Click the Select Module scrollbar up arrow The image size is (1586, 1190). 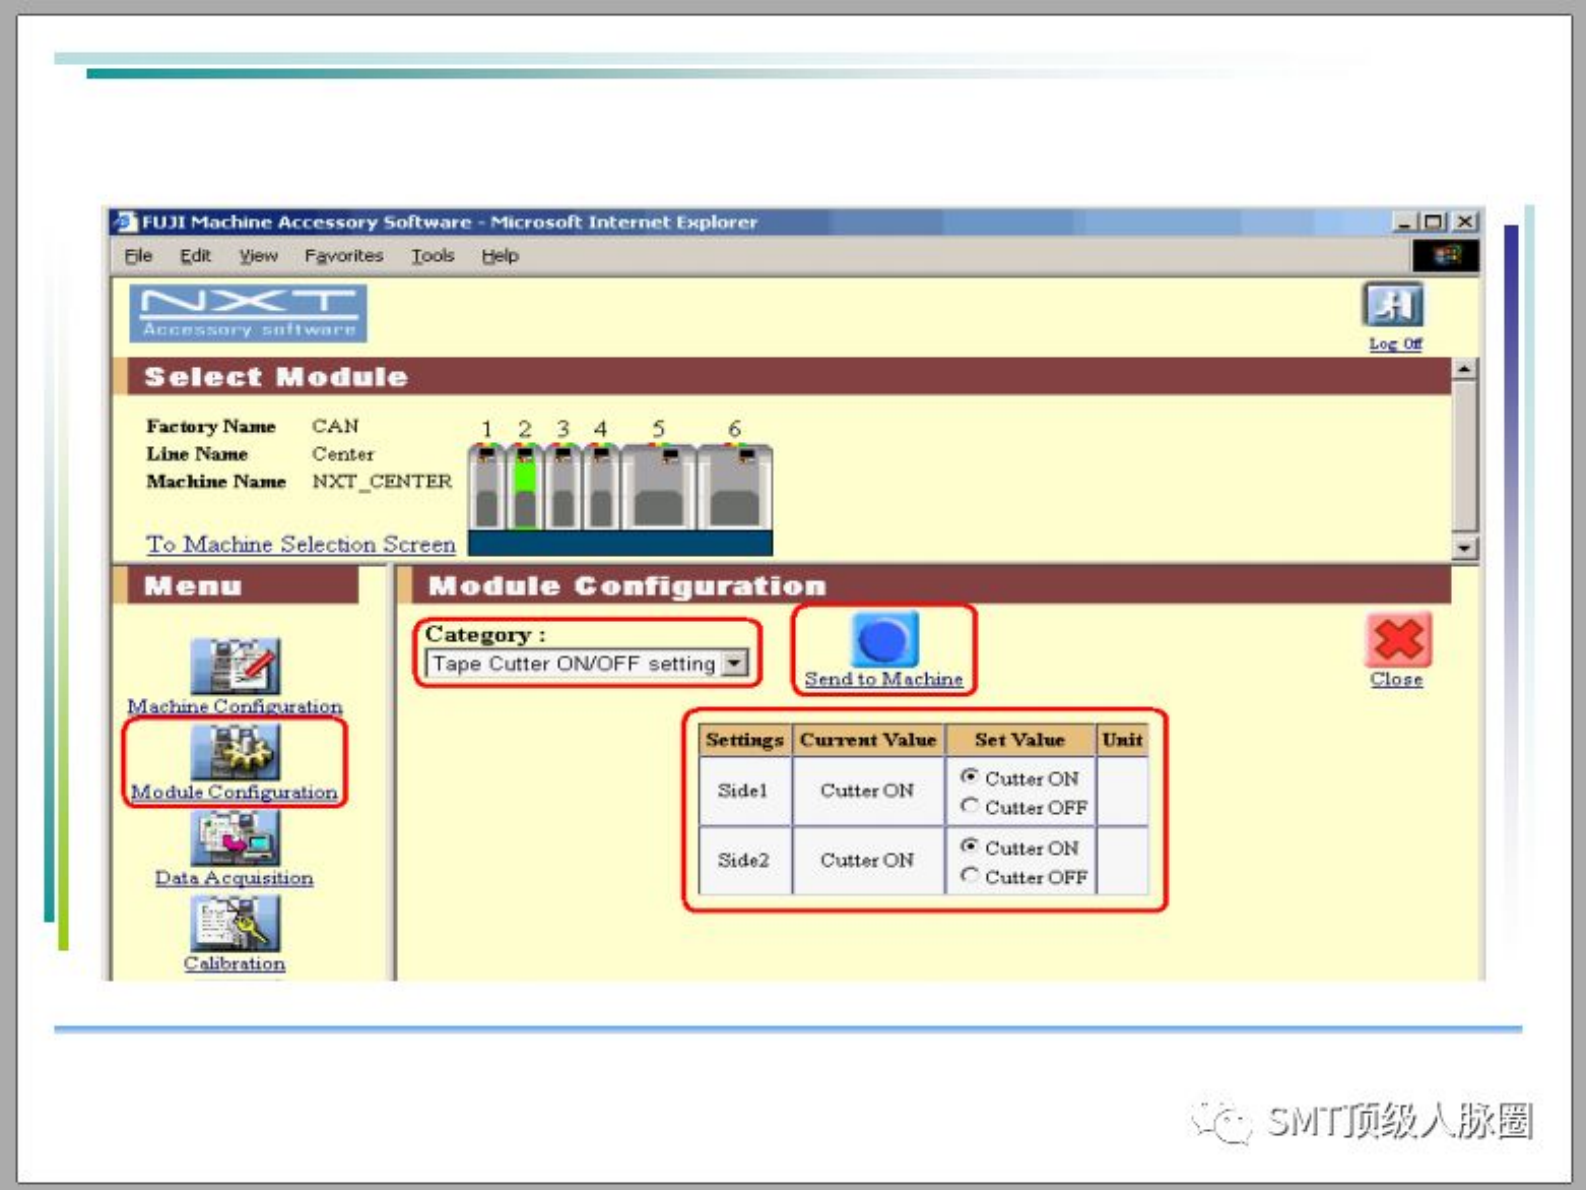[x=1464, y=369]
